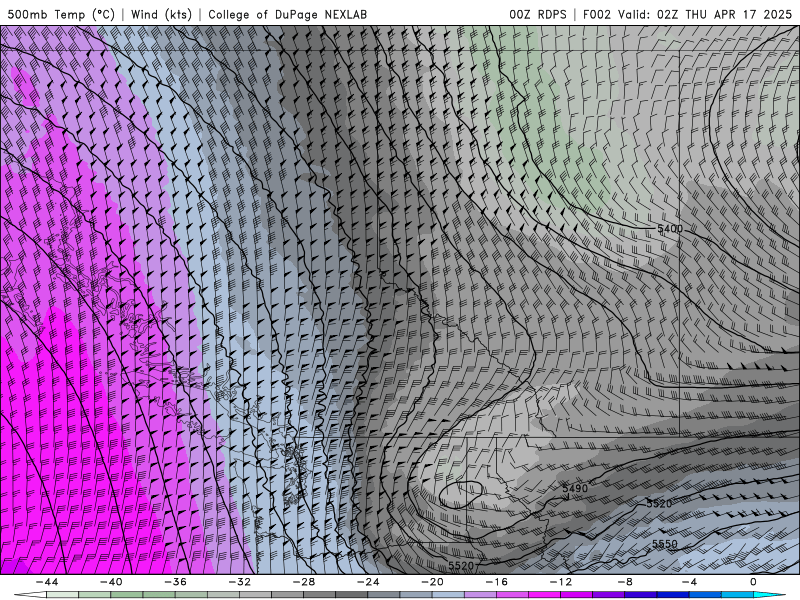Click the -4 colorbar tick label
The width and height of the screenshot is (800, 600).
coord(689,582)
